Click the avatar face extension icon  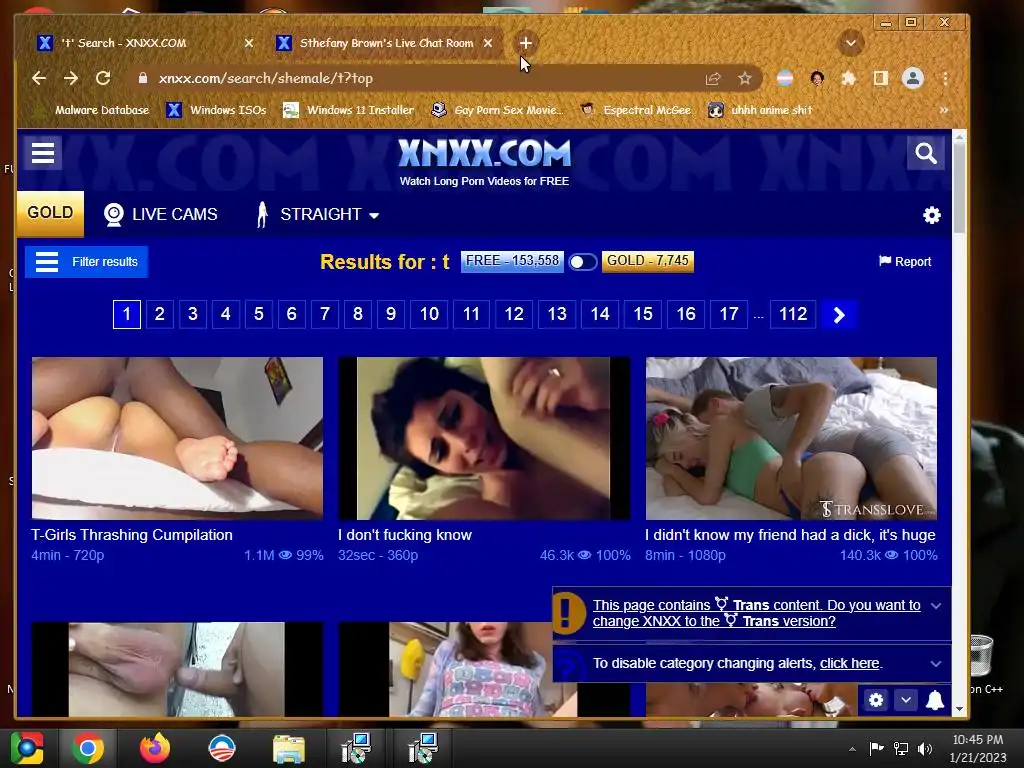816,79
